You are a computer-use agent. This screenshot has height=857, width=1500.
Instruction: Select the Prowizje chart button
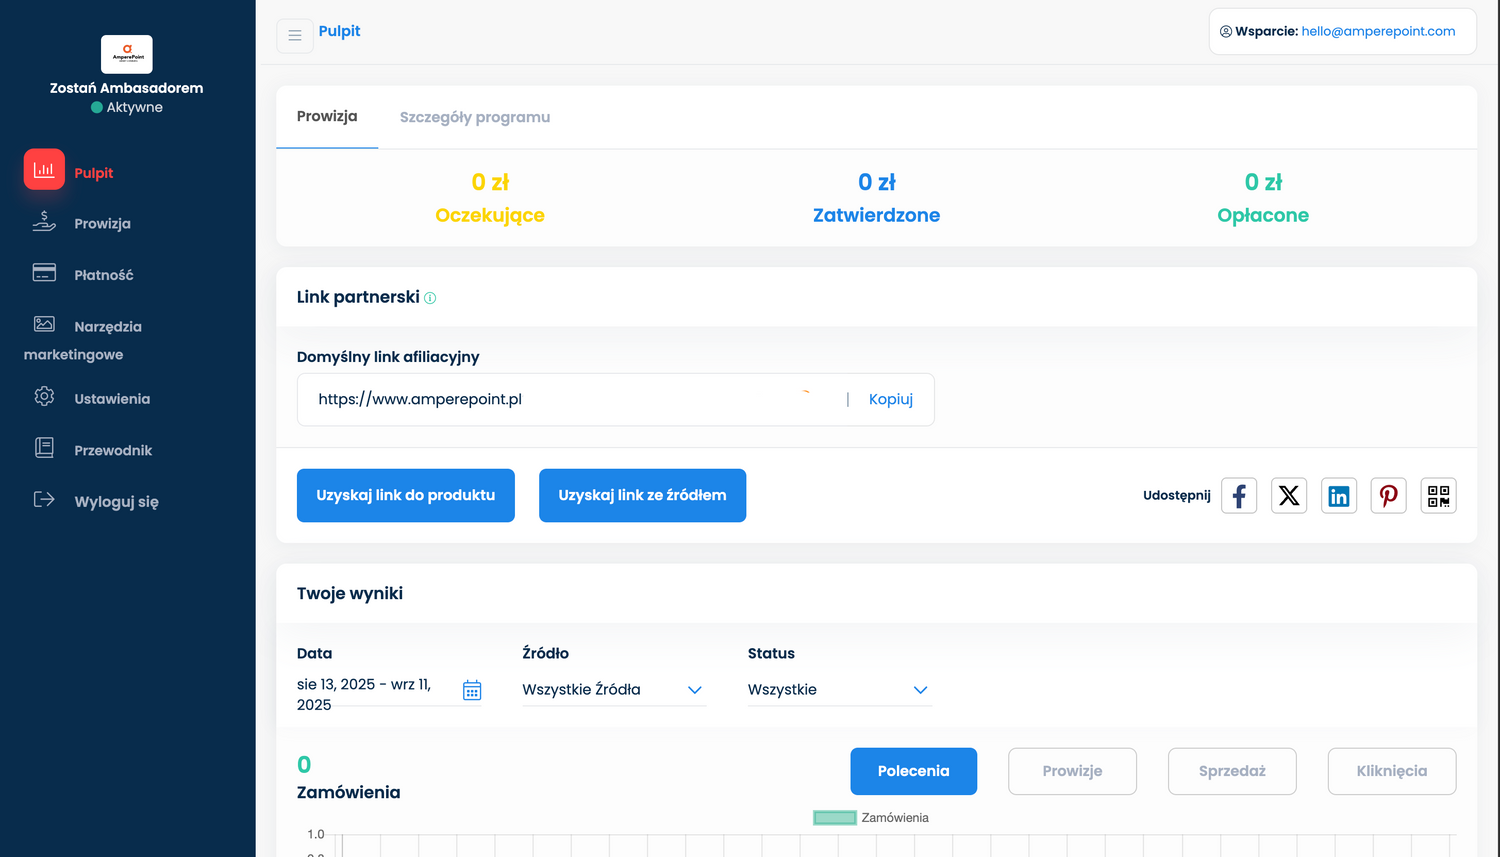[x=1072, y=771]
